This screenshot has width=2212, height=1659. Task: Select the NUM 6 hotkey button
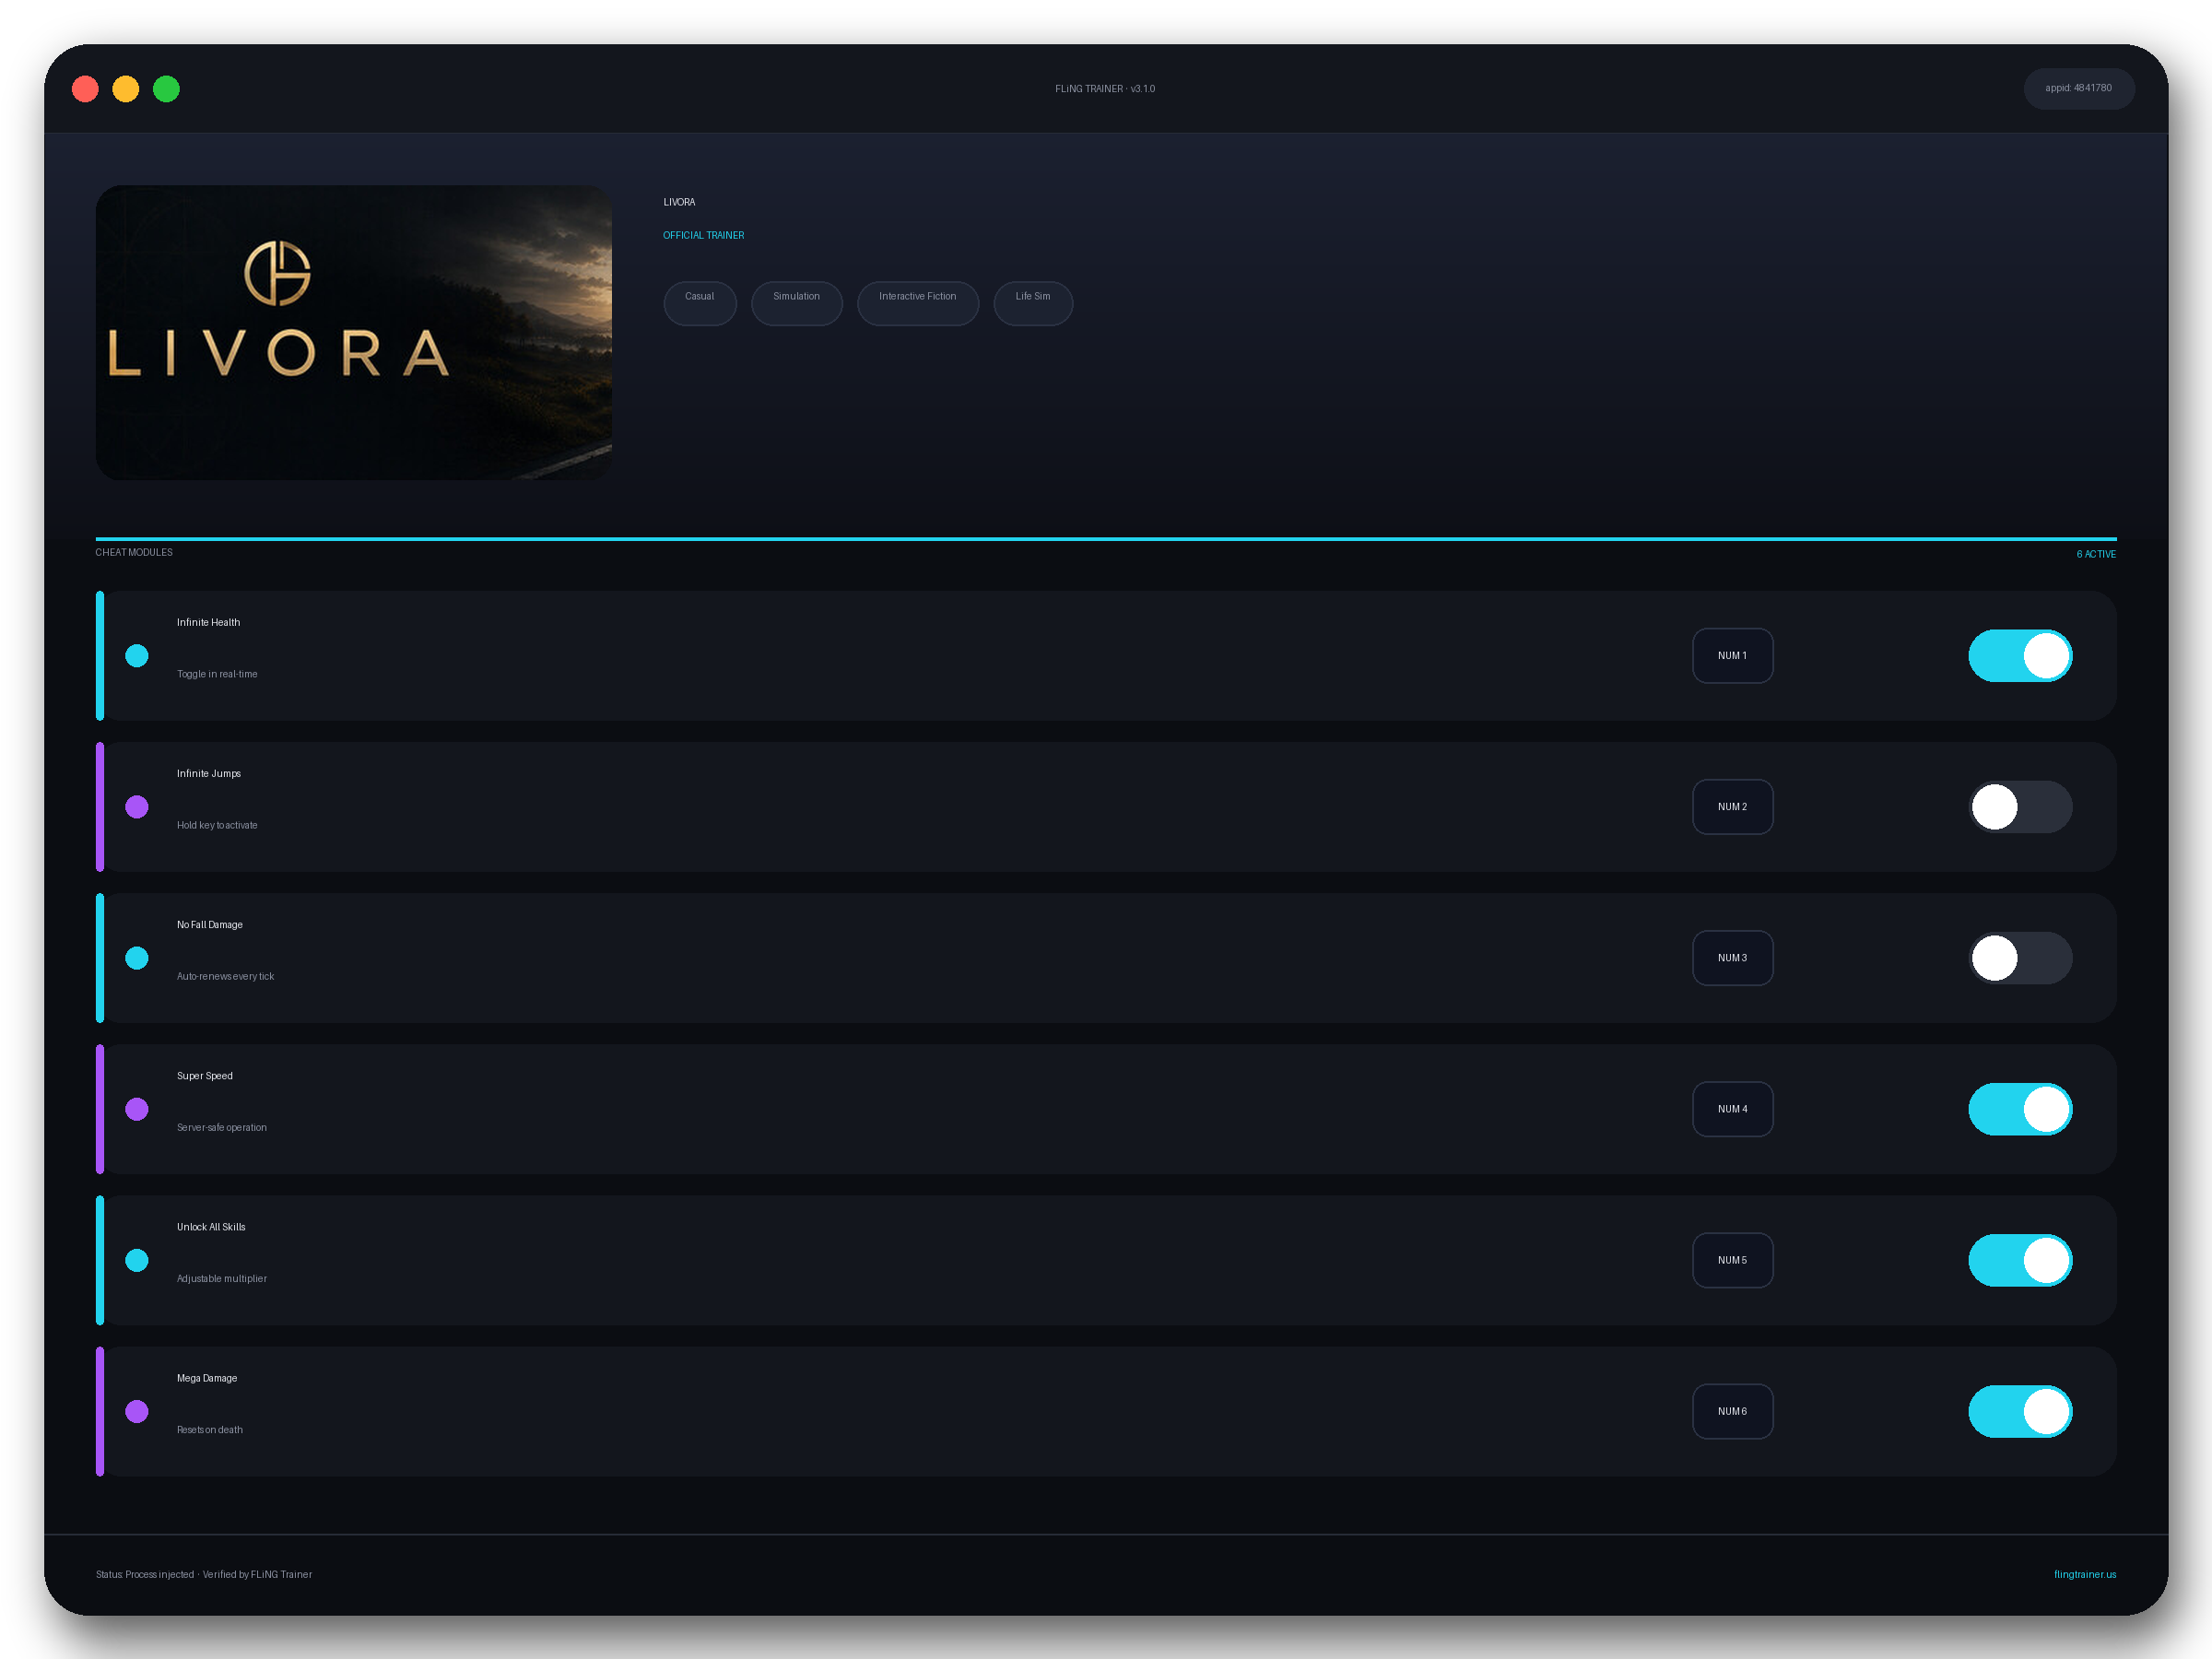tap(1732, 1411)
